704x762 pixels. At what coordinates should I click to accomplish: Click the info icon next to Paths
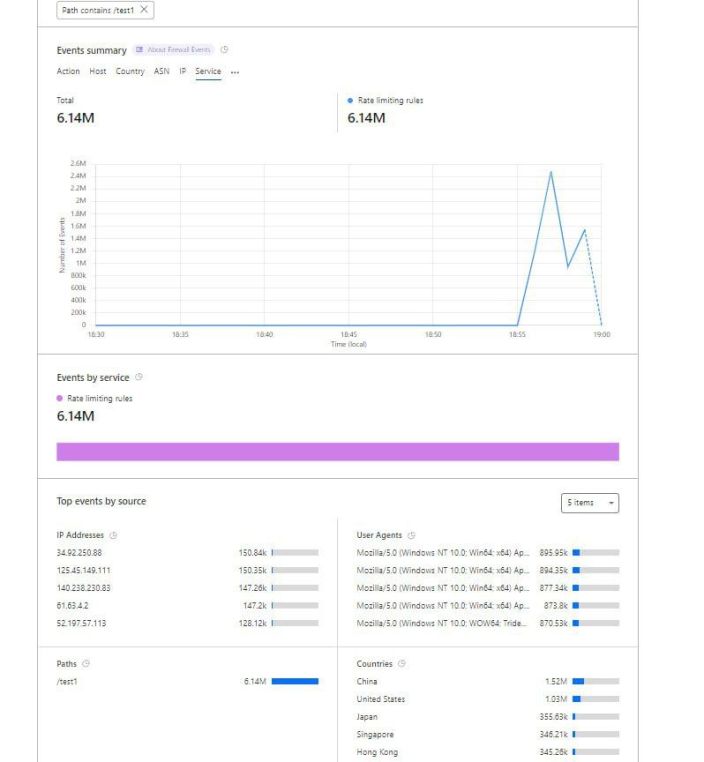[x=86, y=663]
